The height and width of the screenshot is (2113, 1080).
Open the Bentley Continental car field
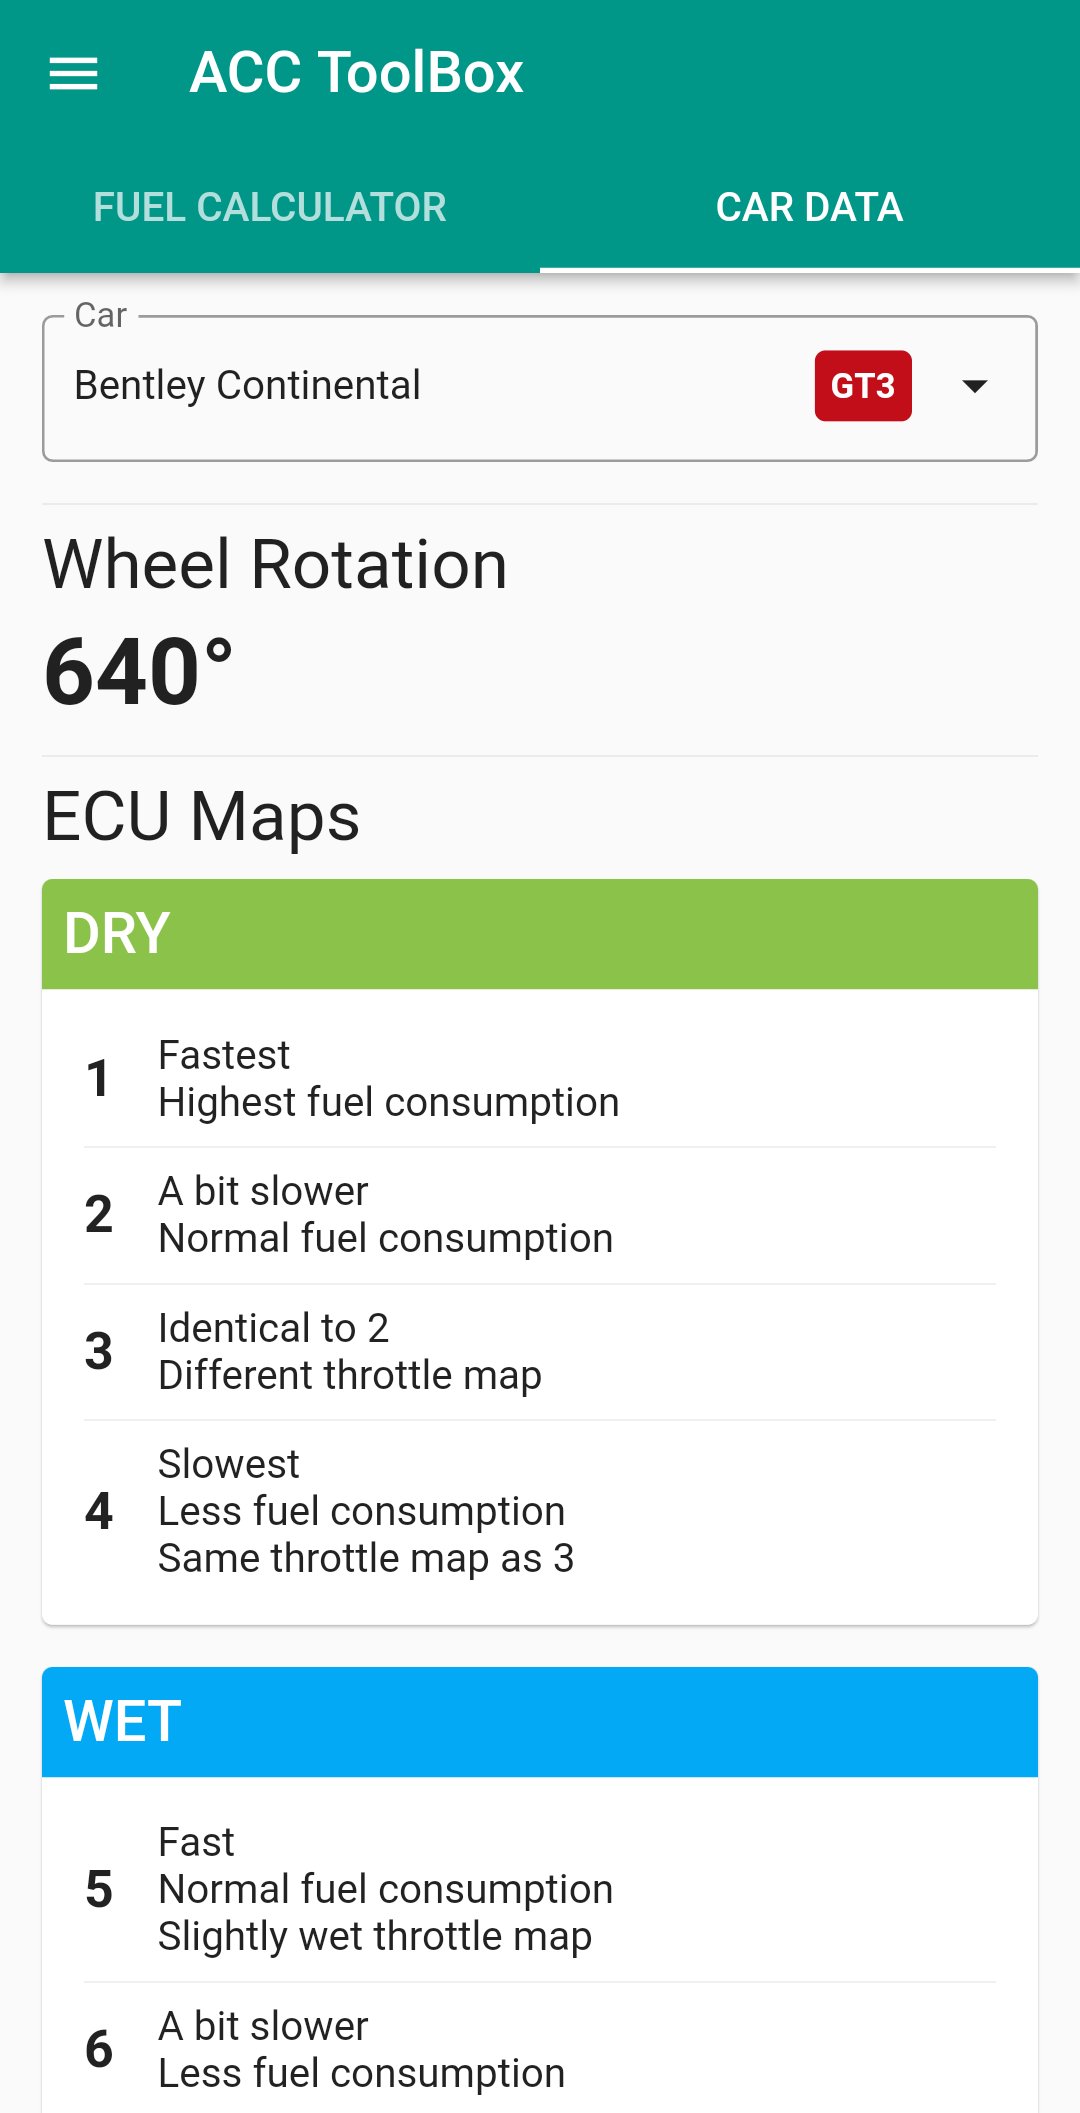(400, 386)
